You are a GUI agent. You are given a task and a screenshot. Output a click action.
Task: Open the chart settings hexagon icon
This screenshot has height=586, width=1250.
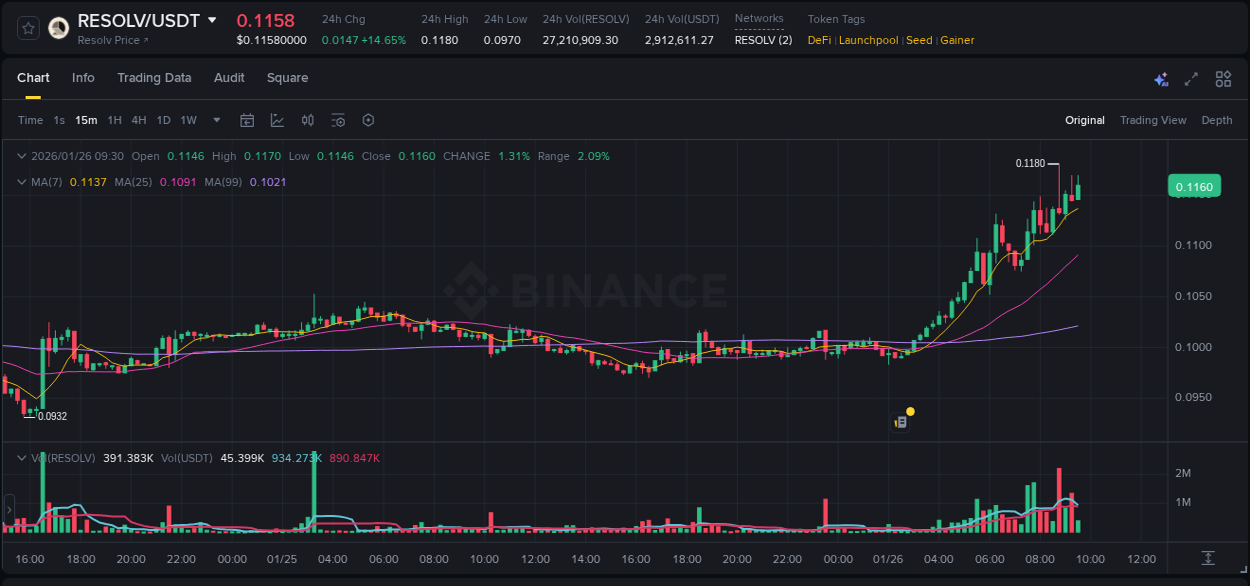pyautogui.click(x=368, y=120)
